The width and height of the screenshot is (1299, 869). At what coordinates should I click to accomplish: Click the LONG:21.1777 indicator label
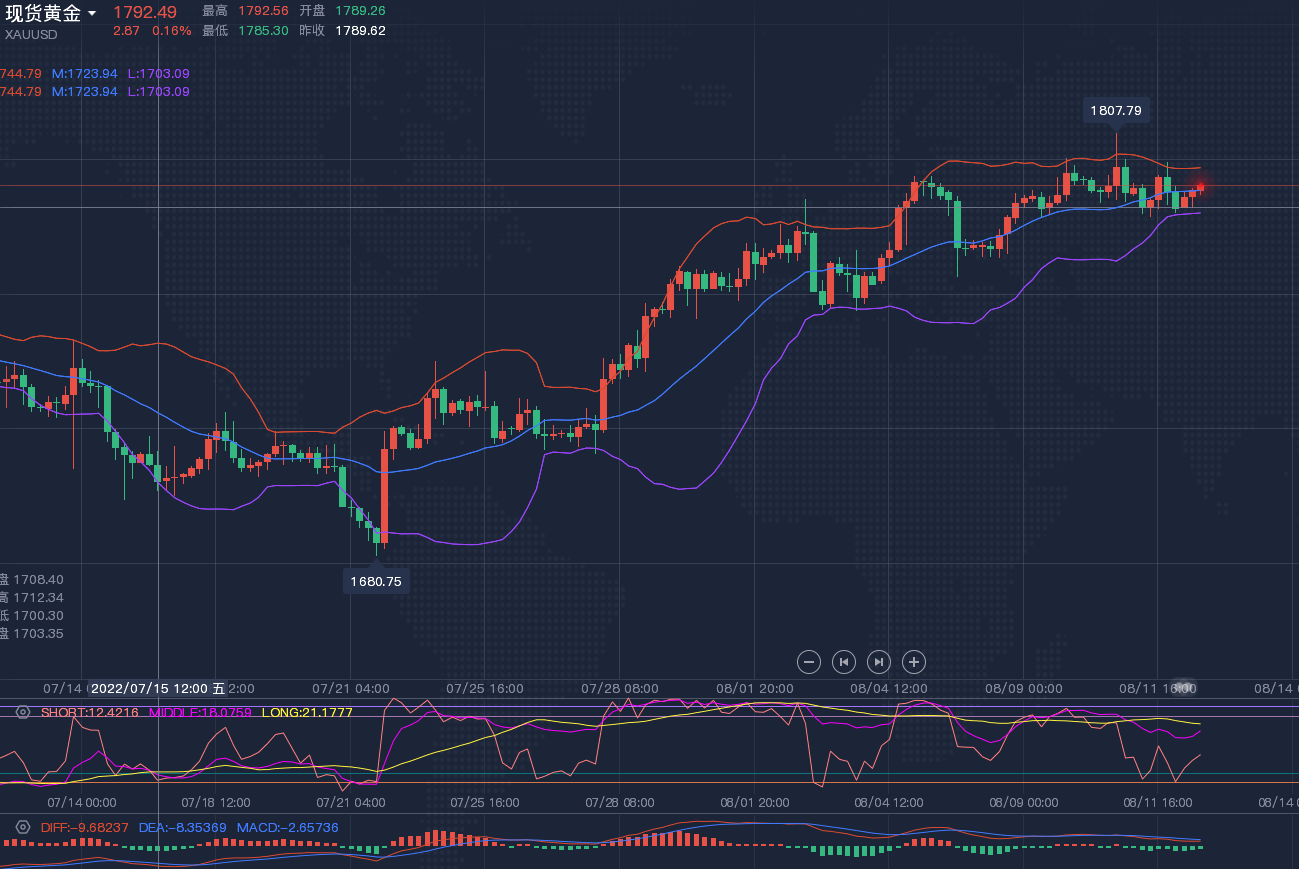(x=307, y=712)
